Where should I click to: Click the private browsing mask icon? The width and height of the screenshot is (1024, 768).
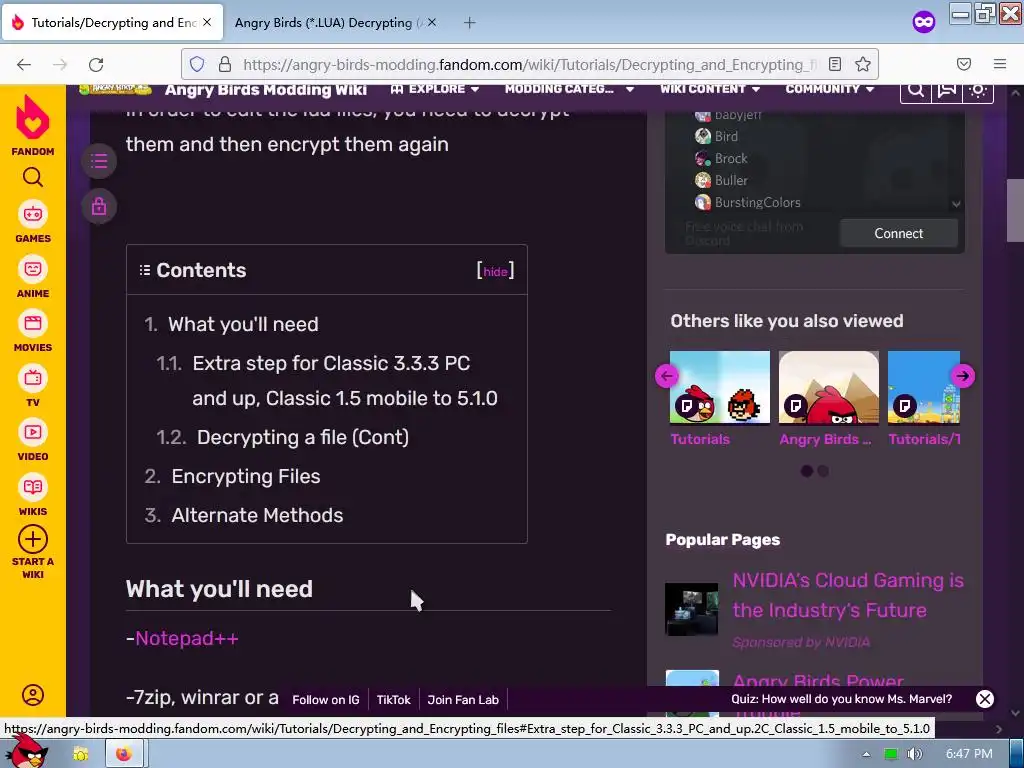point(923,22)
